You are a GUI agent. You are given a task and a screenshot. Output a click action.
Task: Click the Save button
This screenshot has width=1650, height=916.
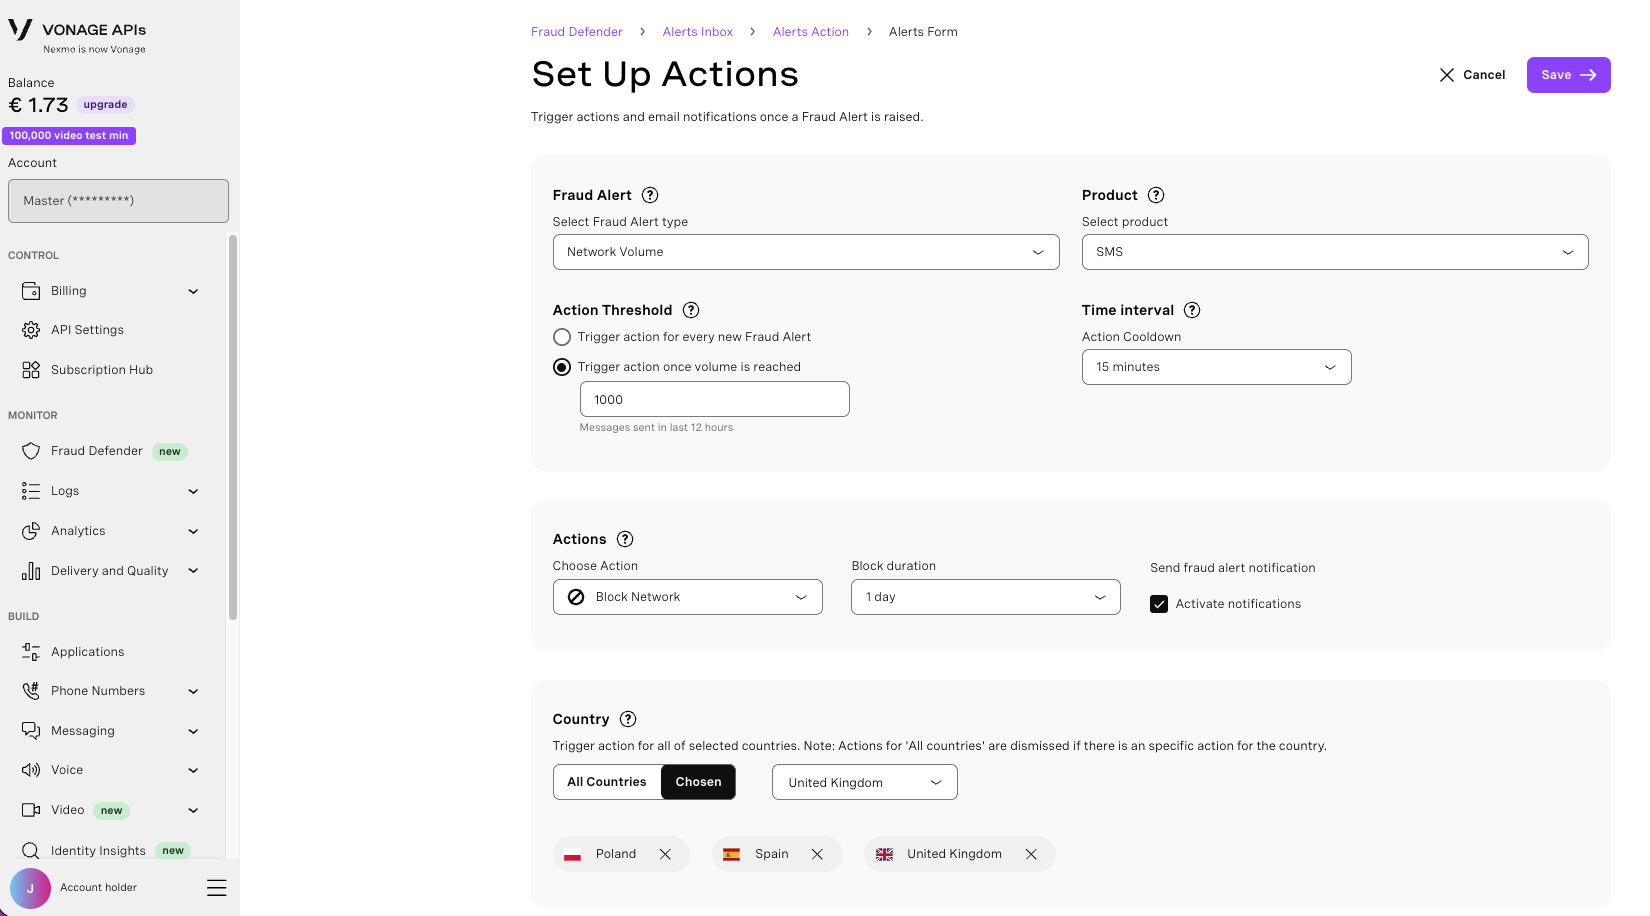point(1568,75)
